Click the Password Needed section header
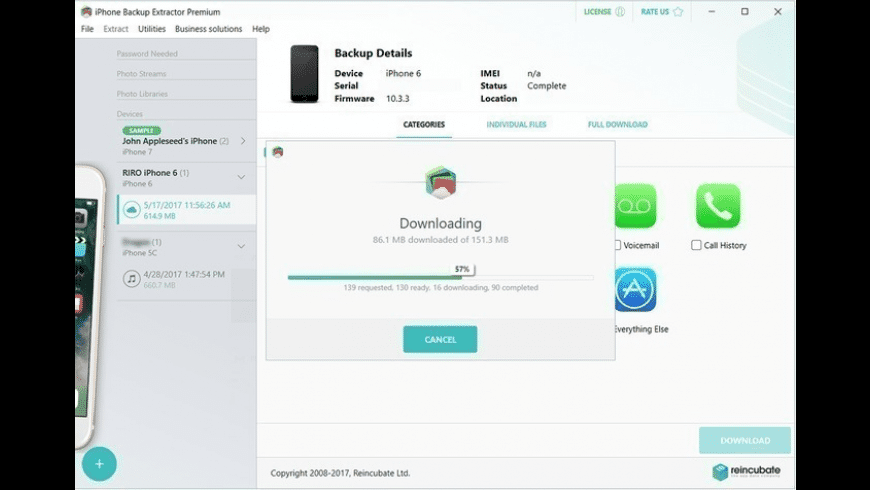Screen dimensions: 870x490 tap(147, 54)
